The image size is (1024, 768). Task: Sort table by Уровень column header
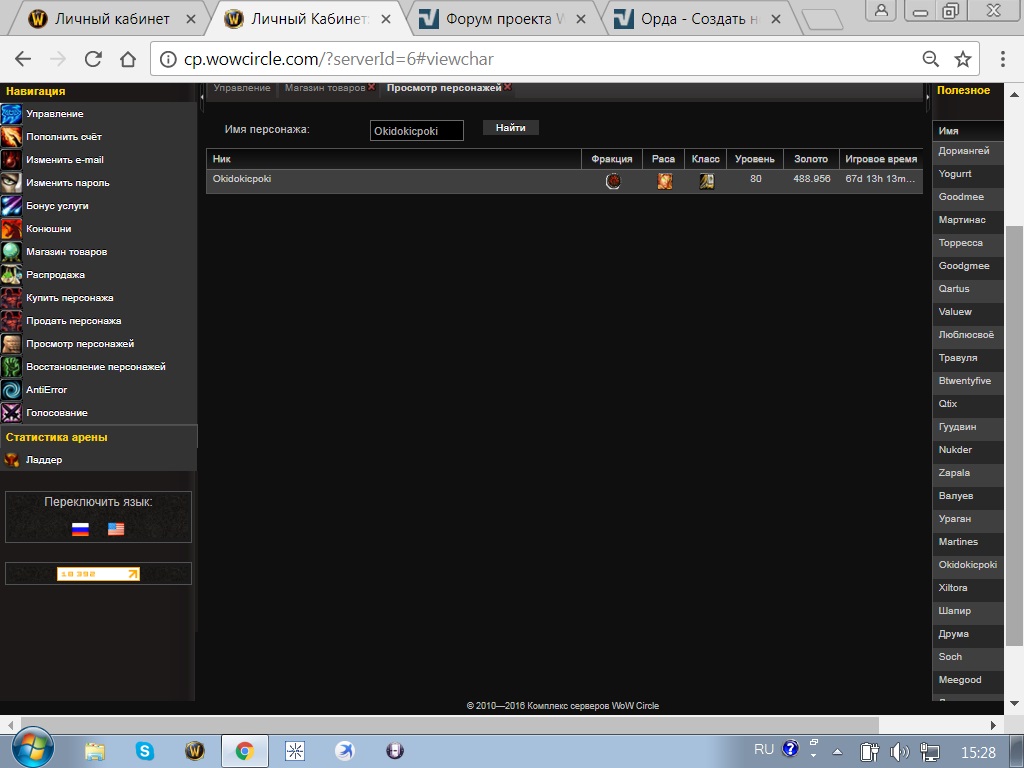click(755, 159)
